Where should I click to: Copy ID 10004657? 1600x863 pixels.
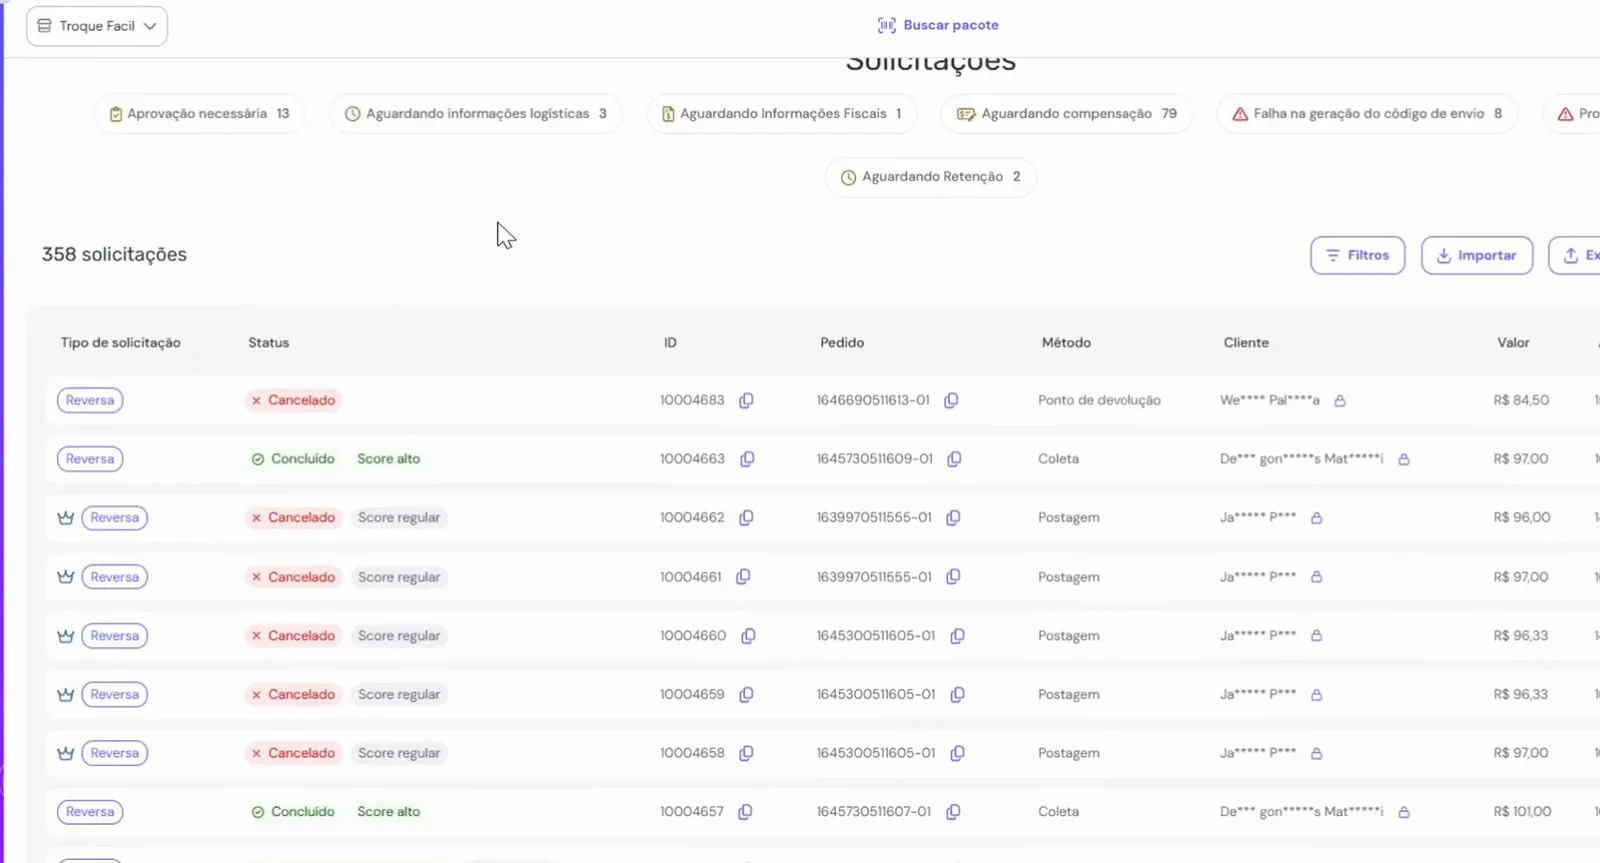click(x=745, y=812)
